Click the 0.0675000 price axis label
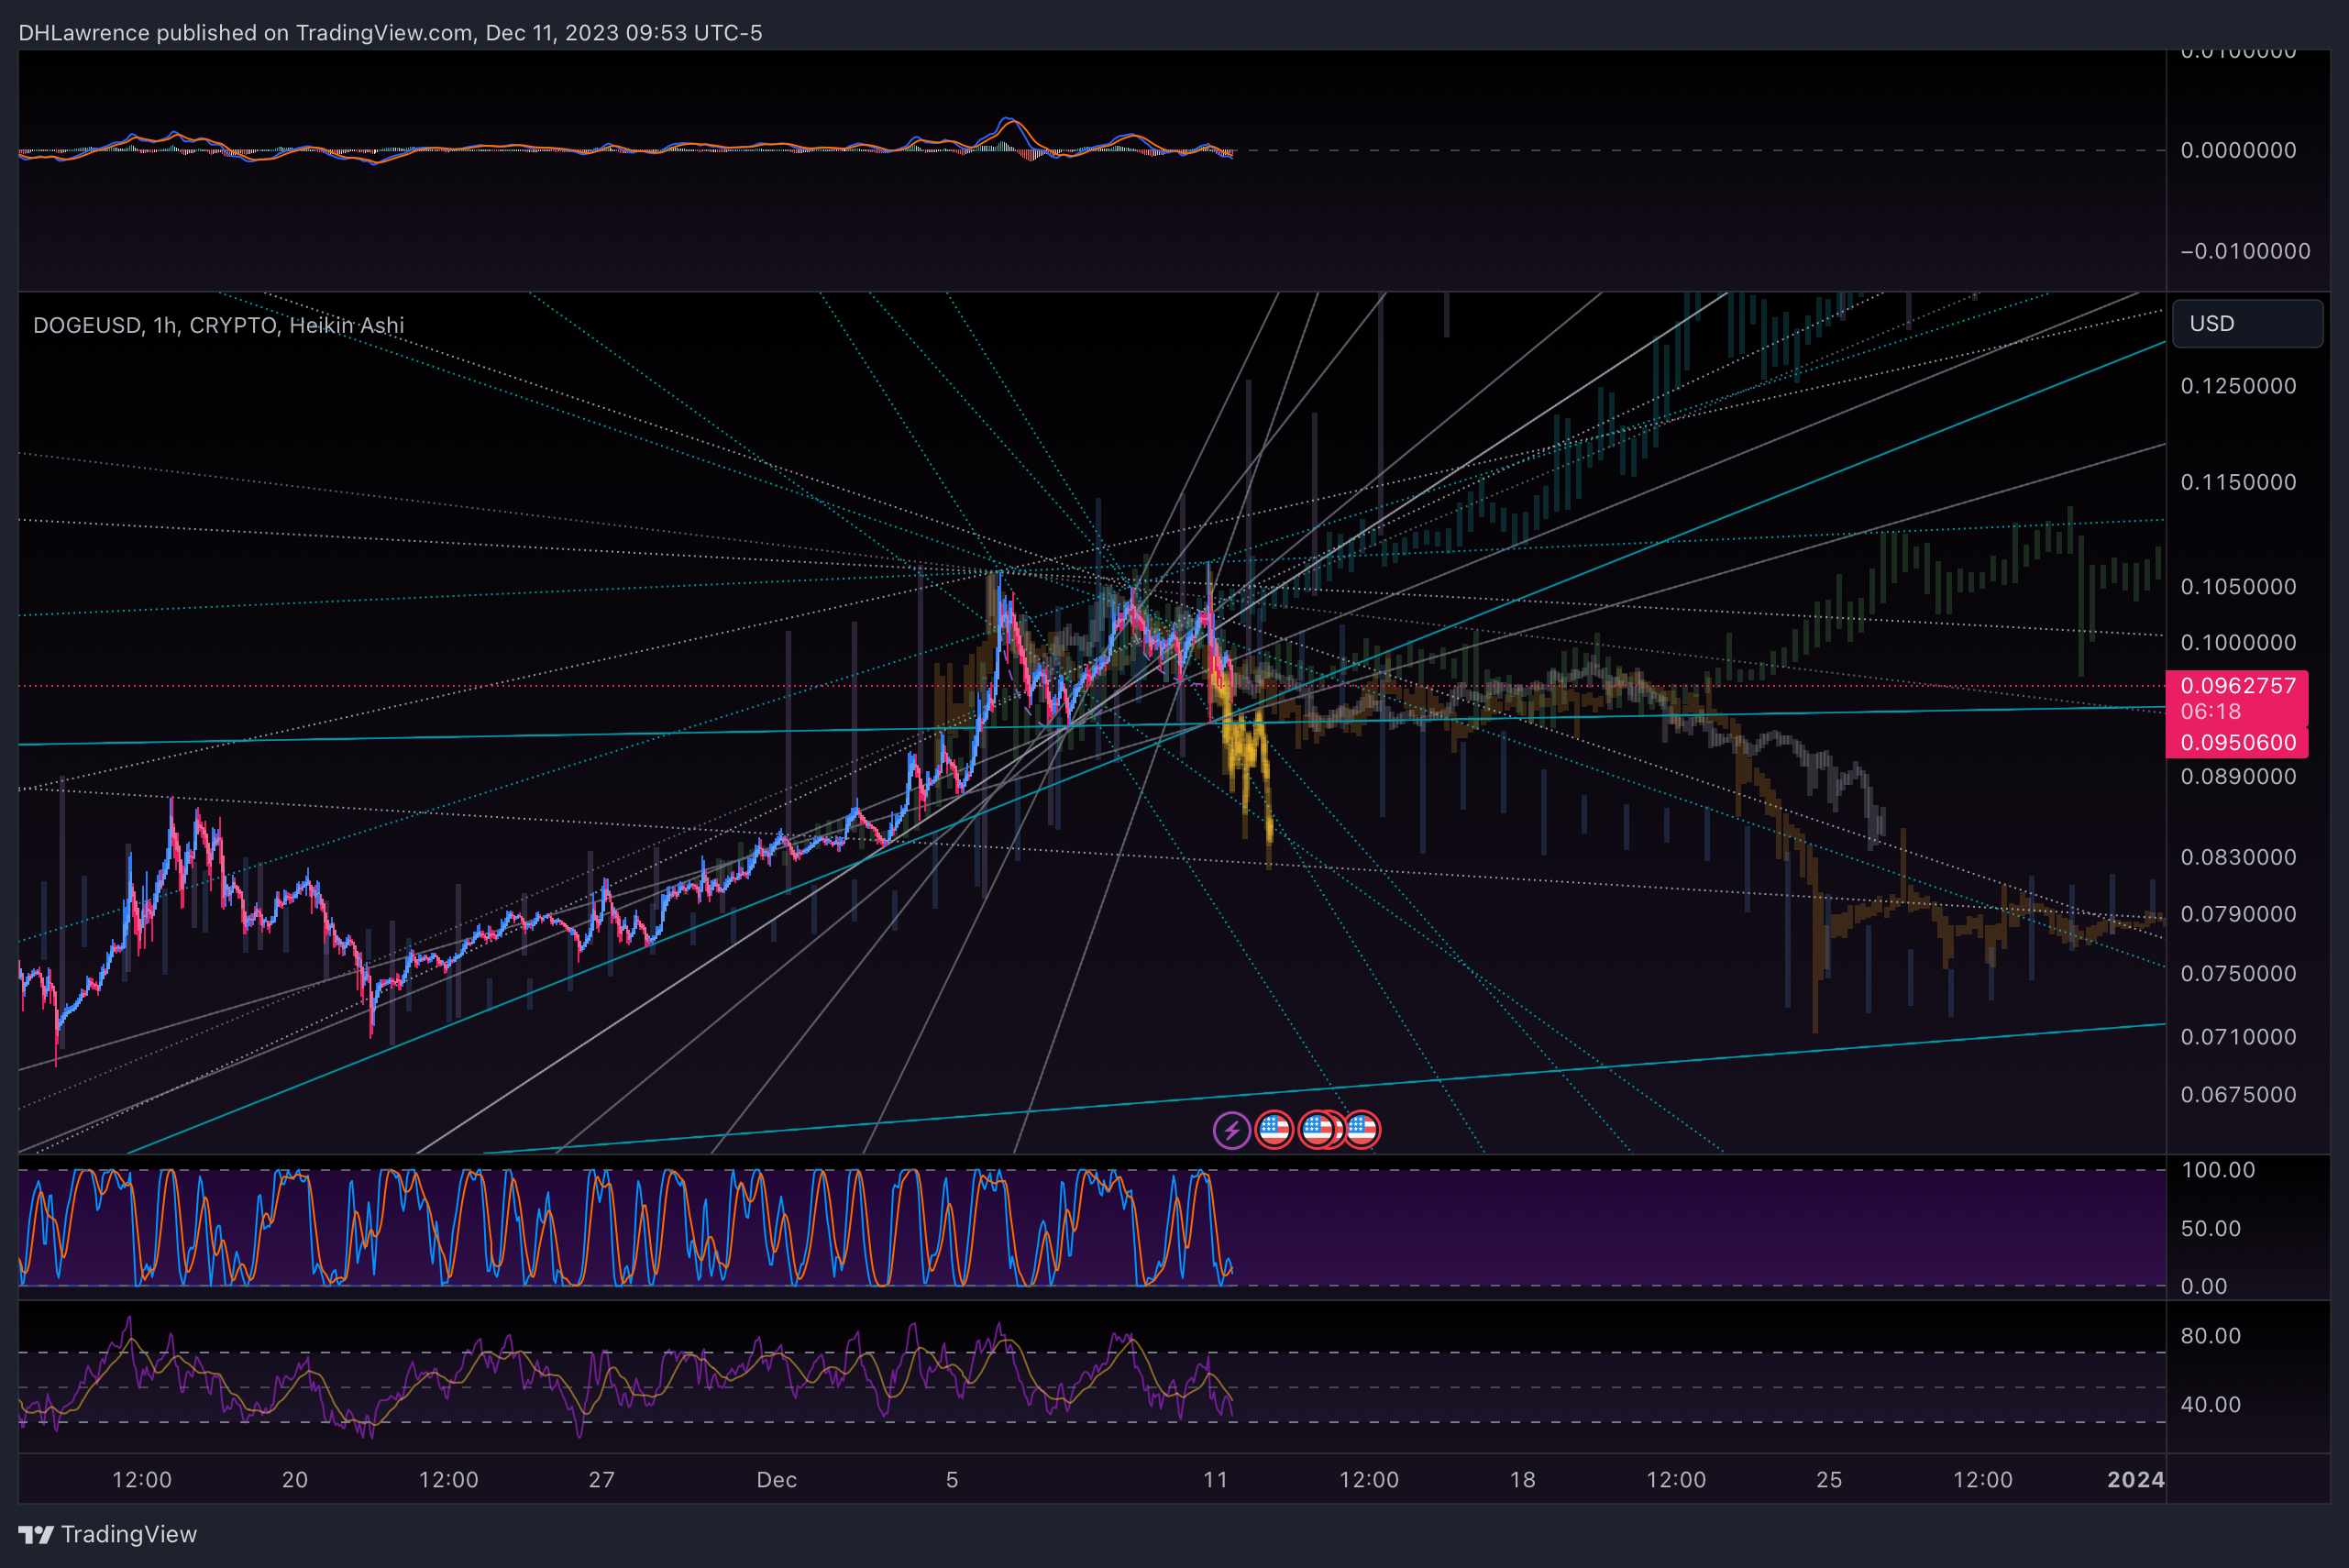 click(2238, 1095)
